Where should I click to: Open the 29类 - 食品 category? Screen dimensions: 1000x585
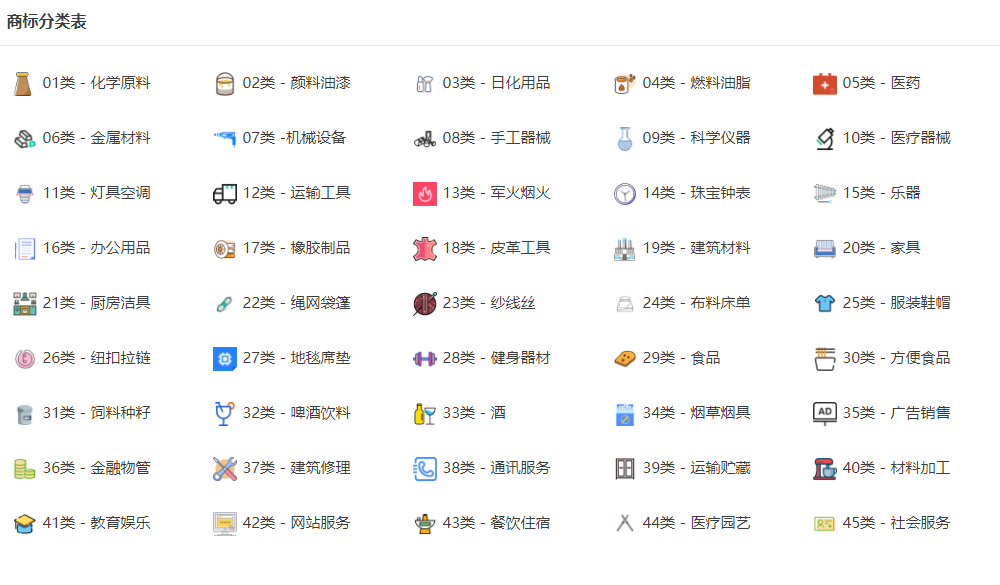tap(681, 358)
